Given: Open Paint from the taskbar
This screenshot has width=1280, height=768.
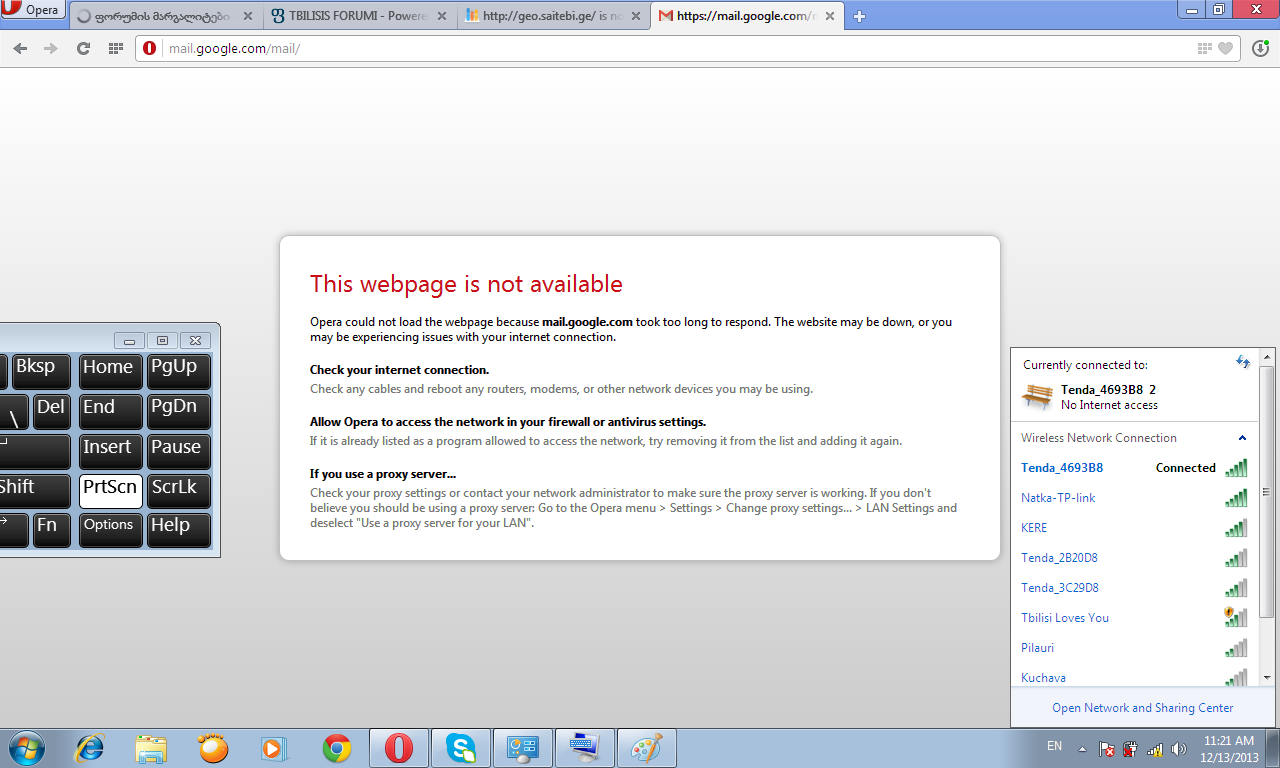Looking at the screenshot, I should click(647, 748).
